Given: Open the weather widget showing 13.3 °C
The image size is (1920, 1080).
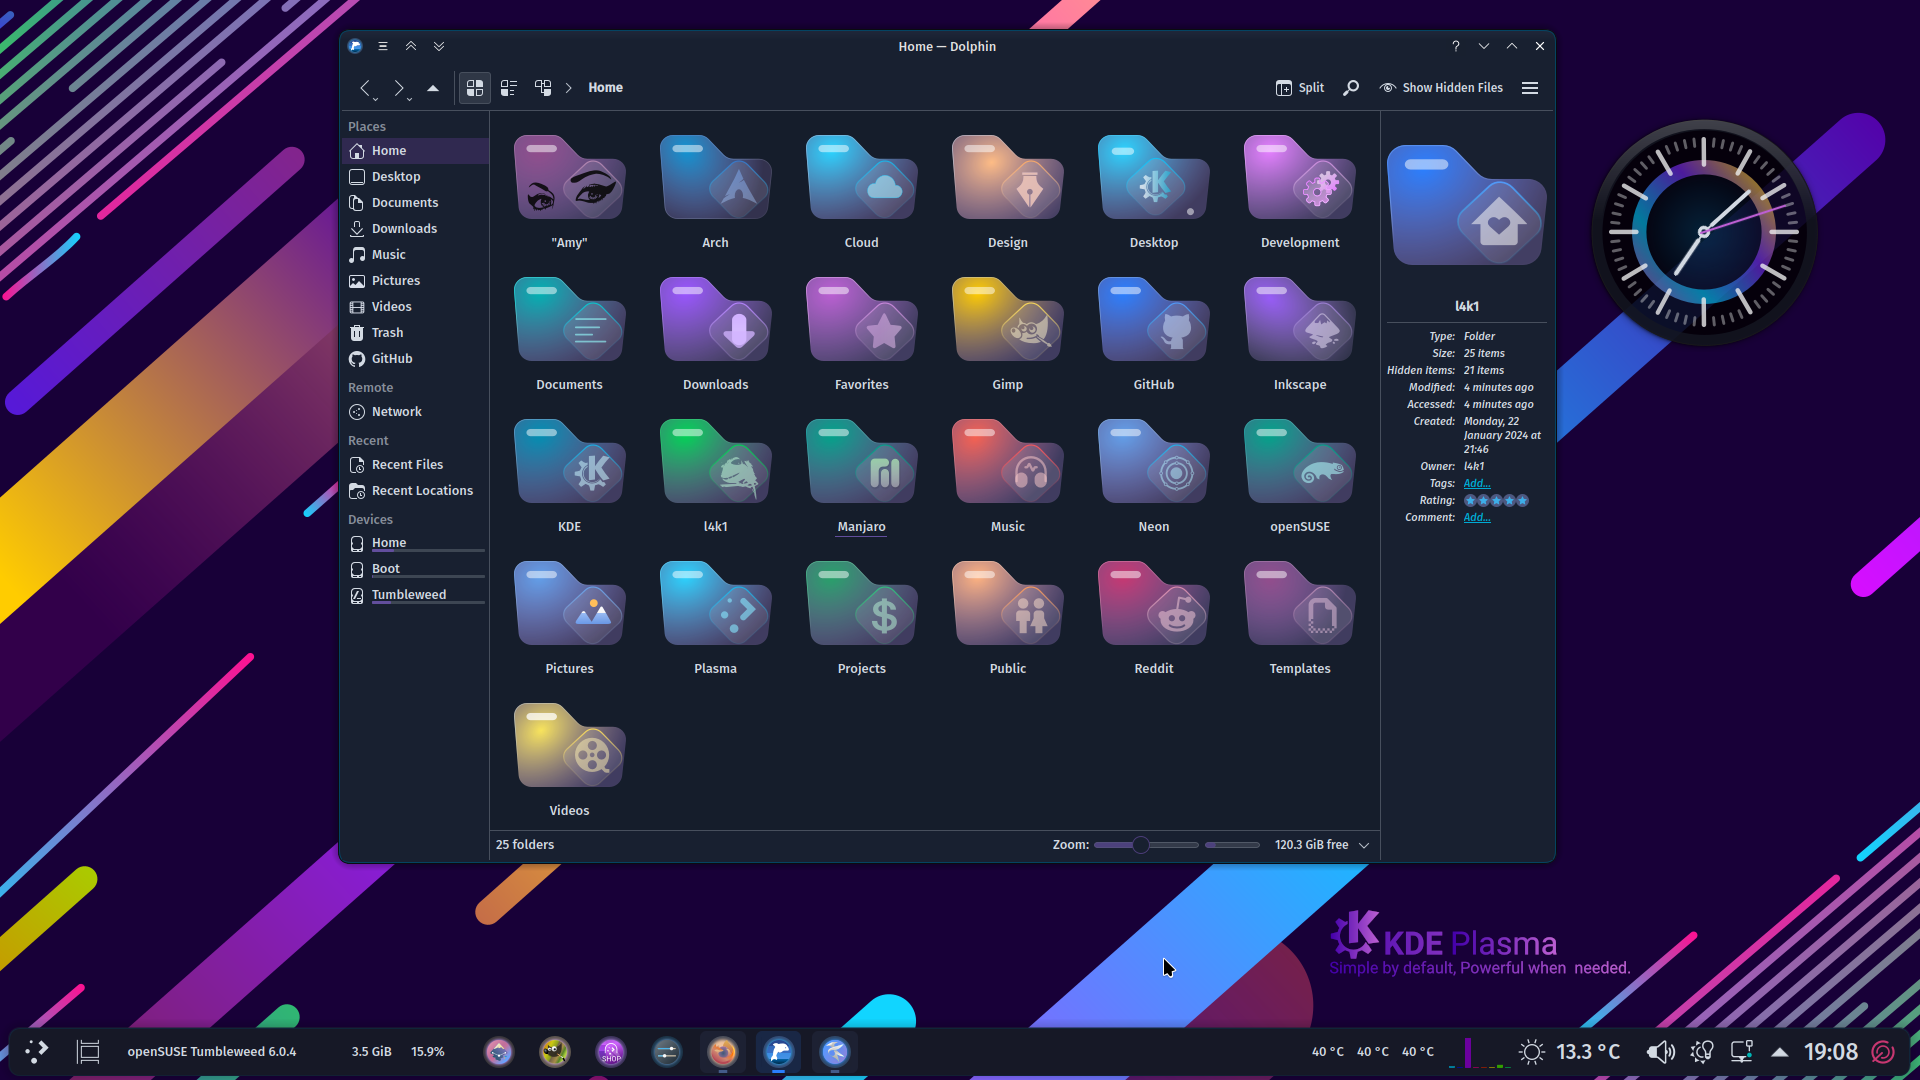Looking at the screenshot, I should click(x=1570, y=1052).
